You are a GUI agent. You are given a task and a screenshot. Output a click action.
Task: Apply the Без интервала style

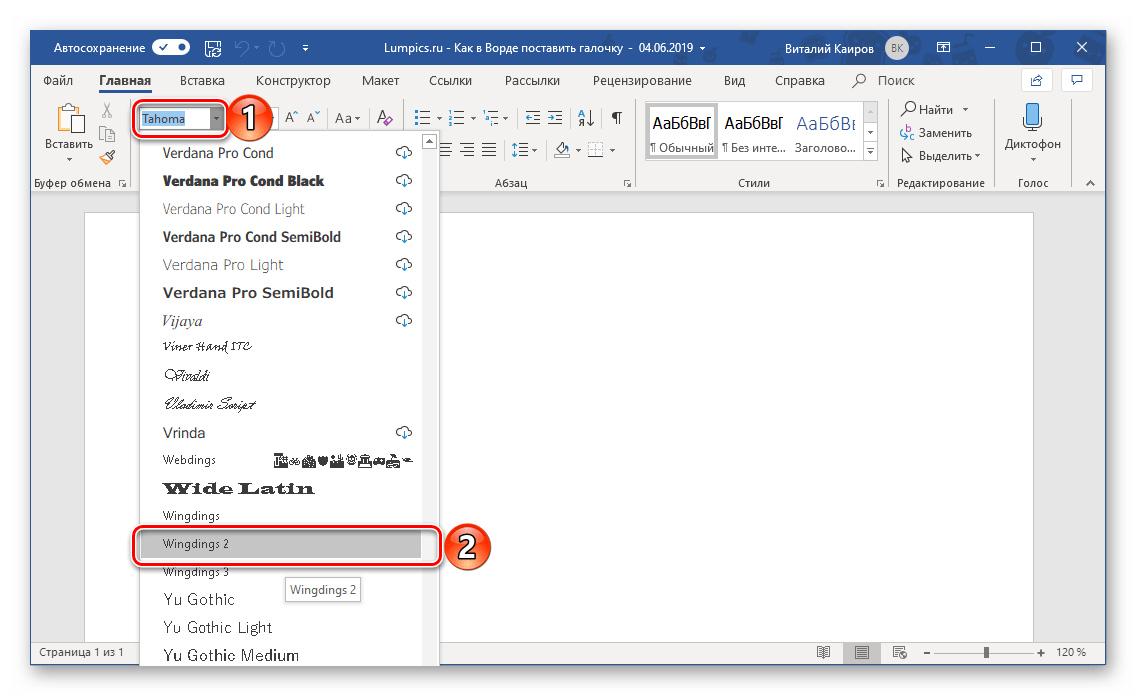pyautogui.click(x=754, y=133)
